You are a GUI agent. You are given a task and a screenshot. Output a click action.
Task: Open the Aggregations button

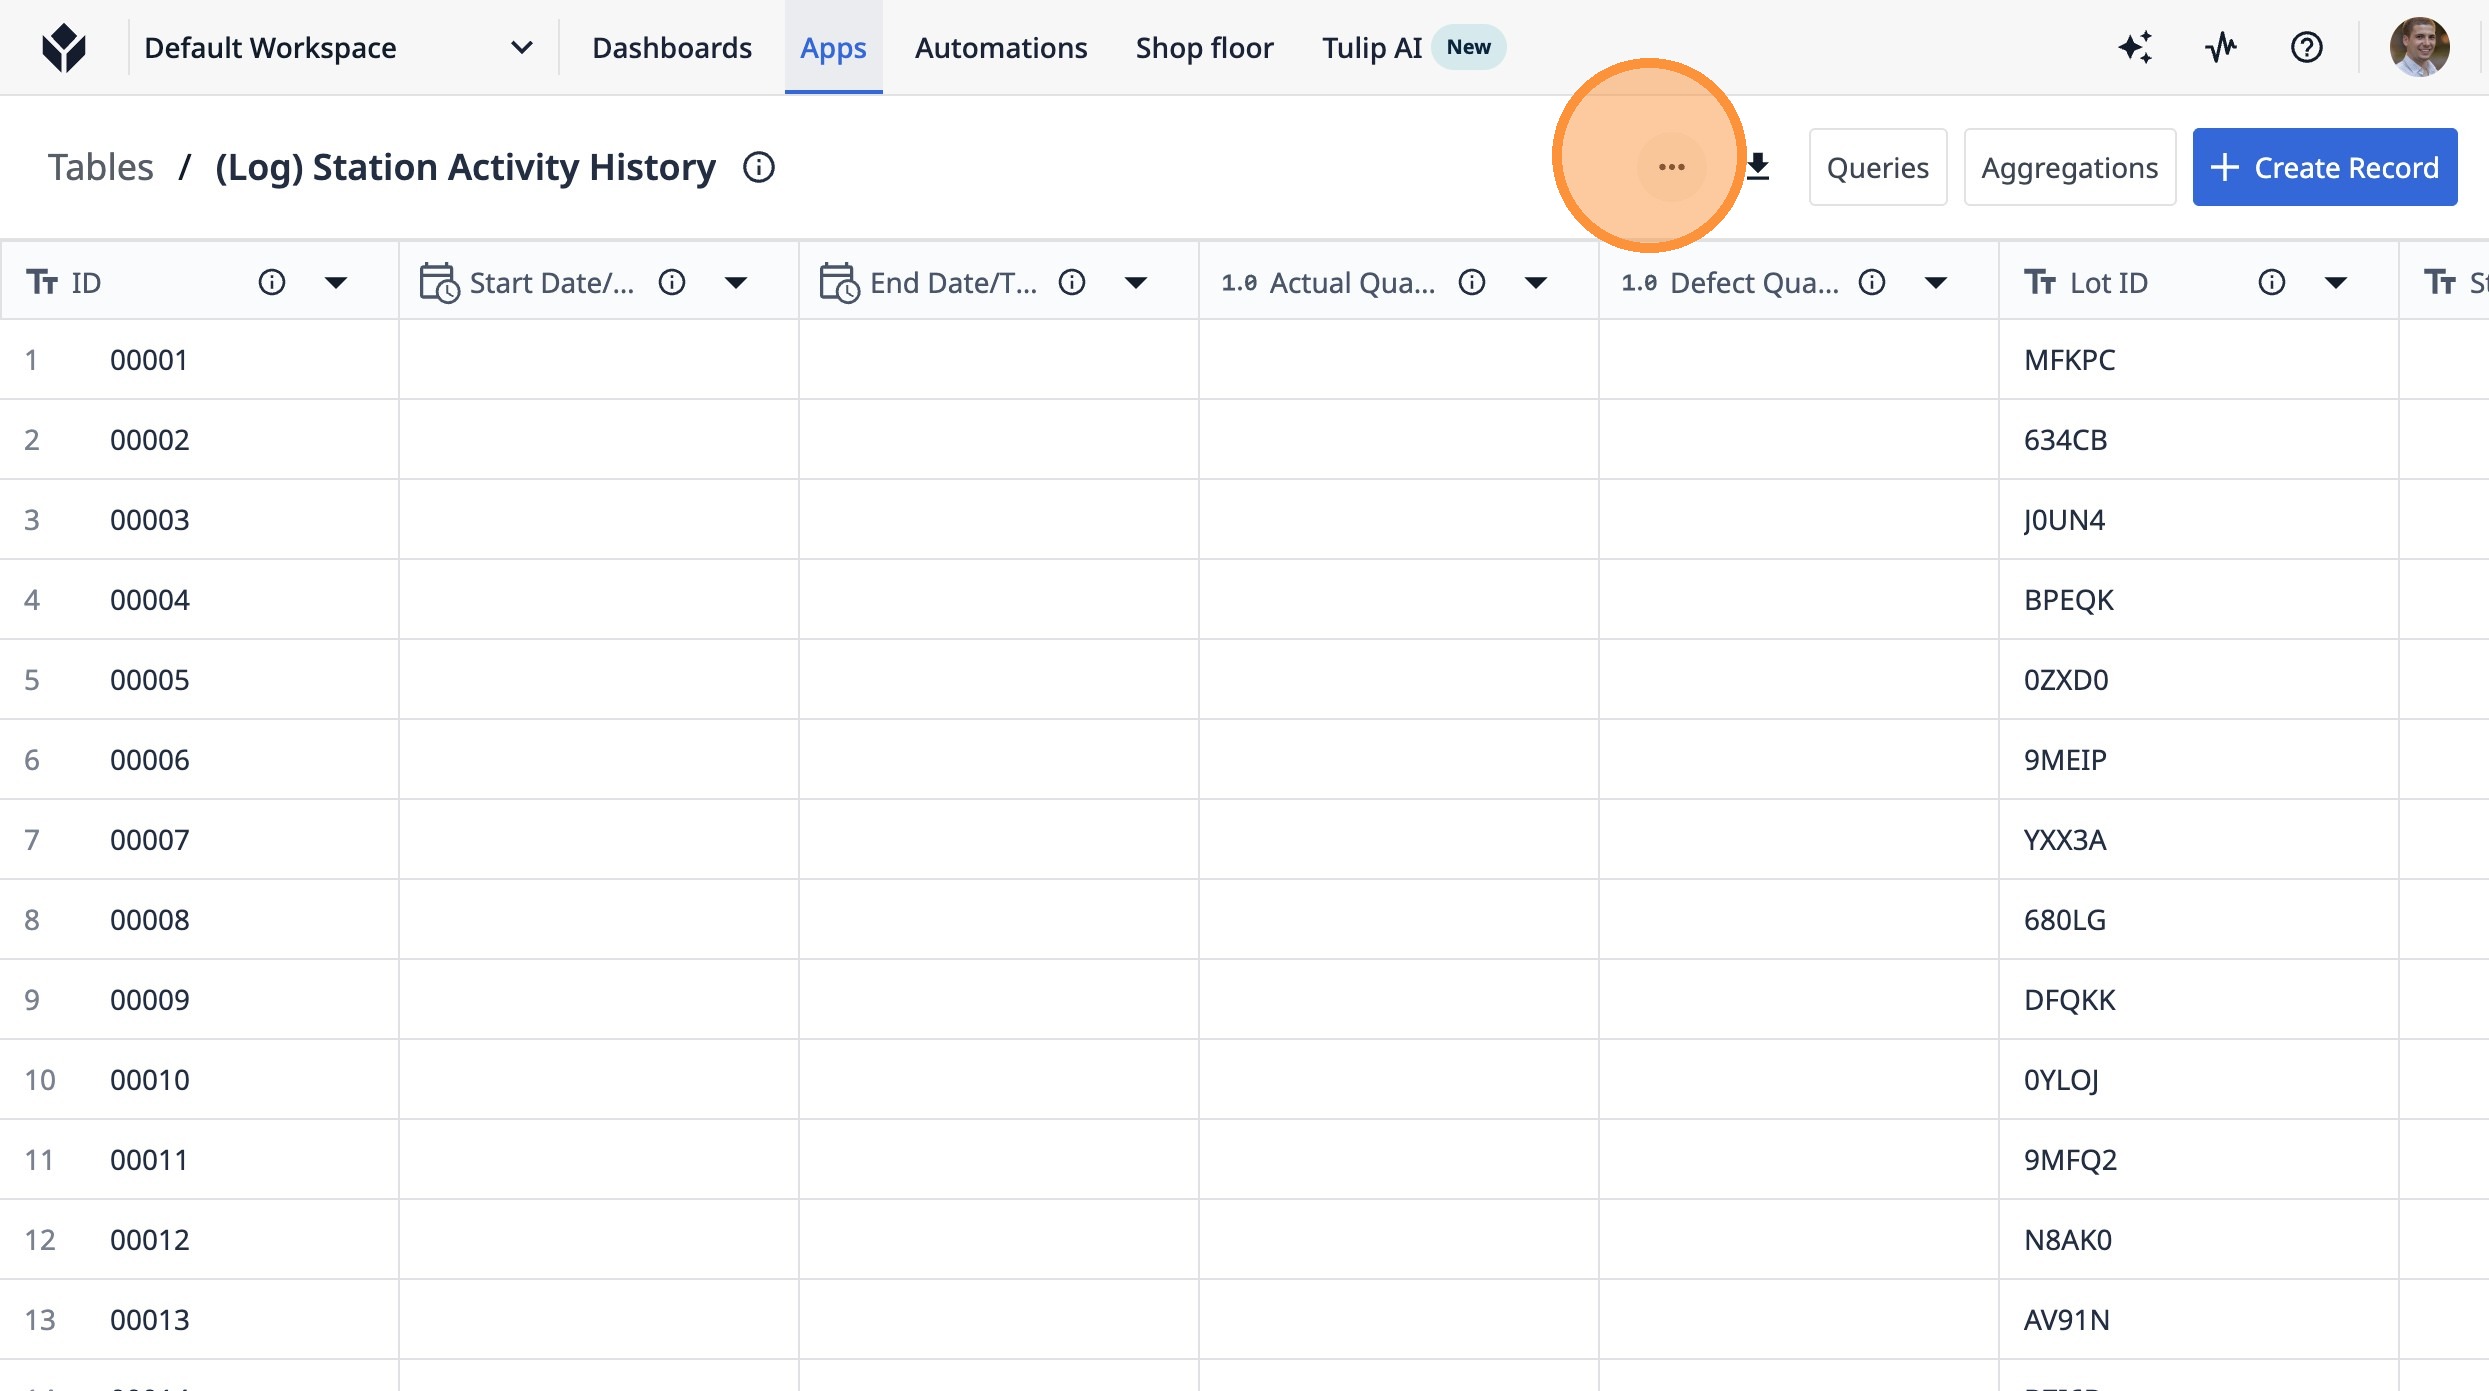coord(2069,167)
